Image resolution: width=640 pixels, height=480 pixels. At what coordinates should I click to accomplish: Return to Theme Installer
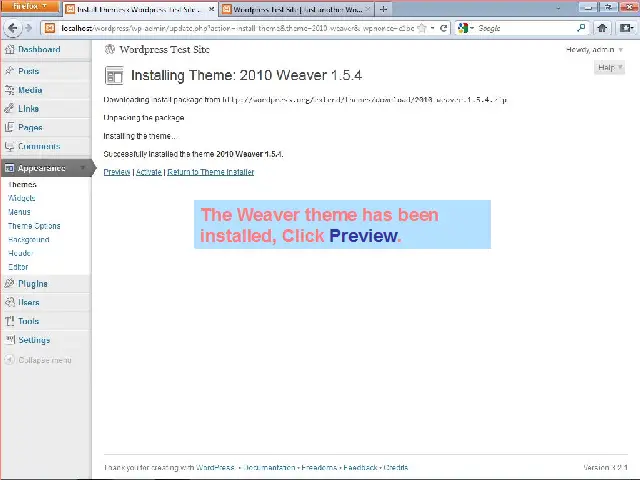pyautogui.click(x=211, y=172)
